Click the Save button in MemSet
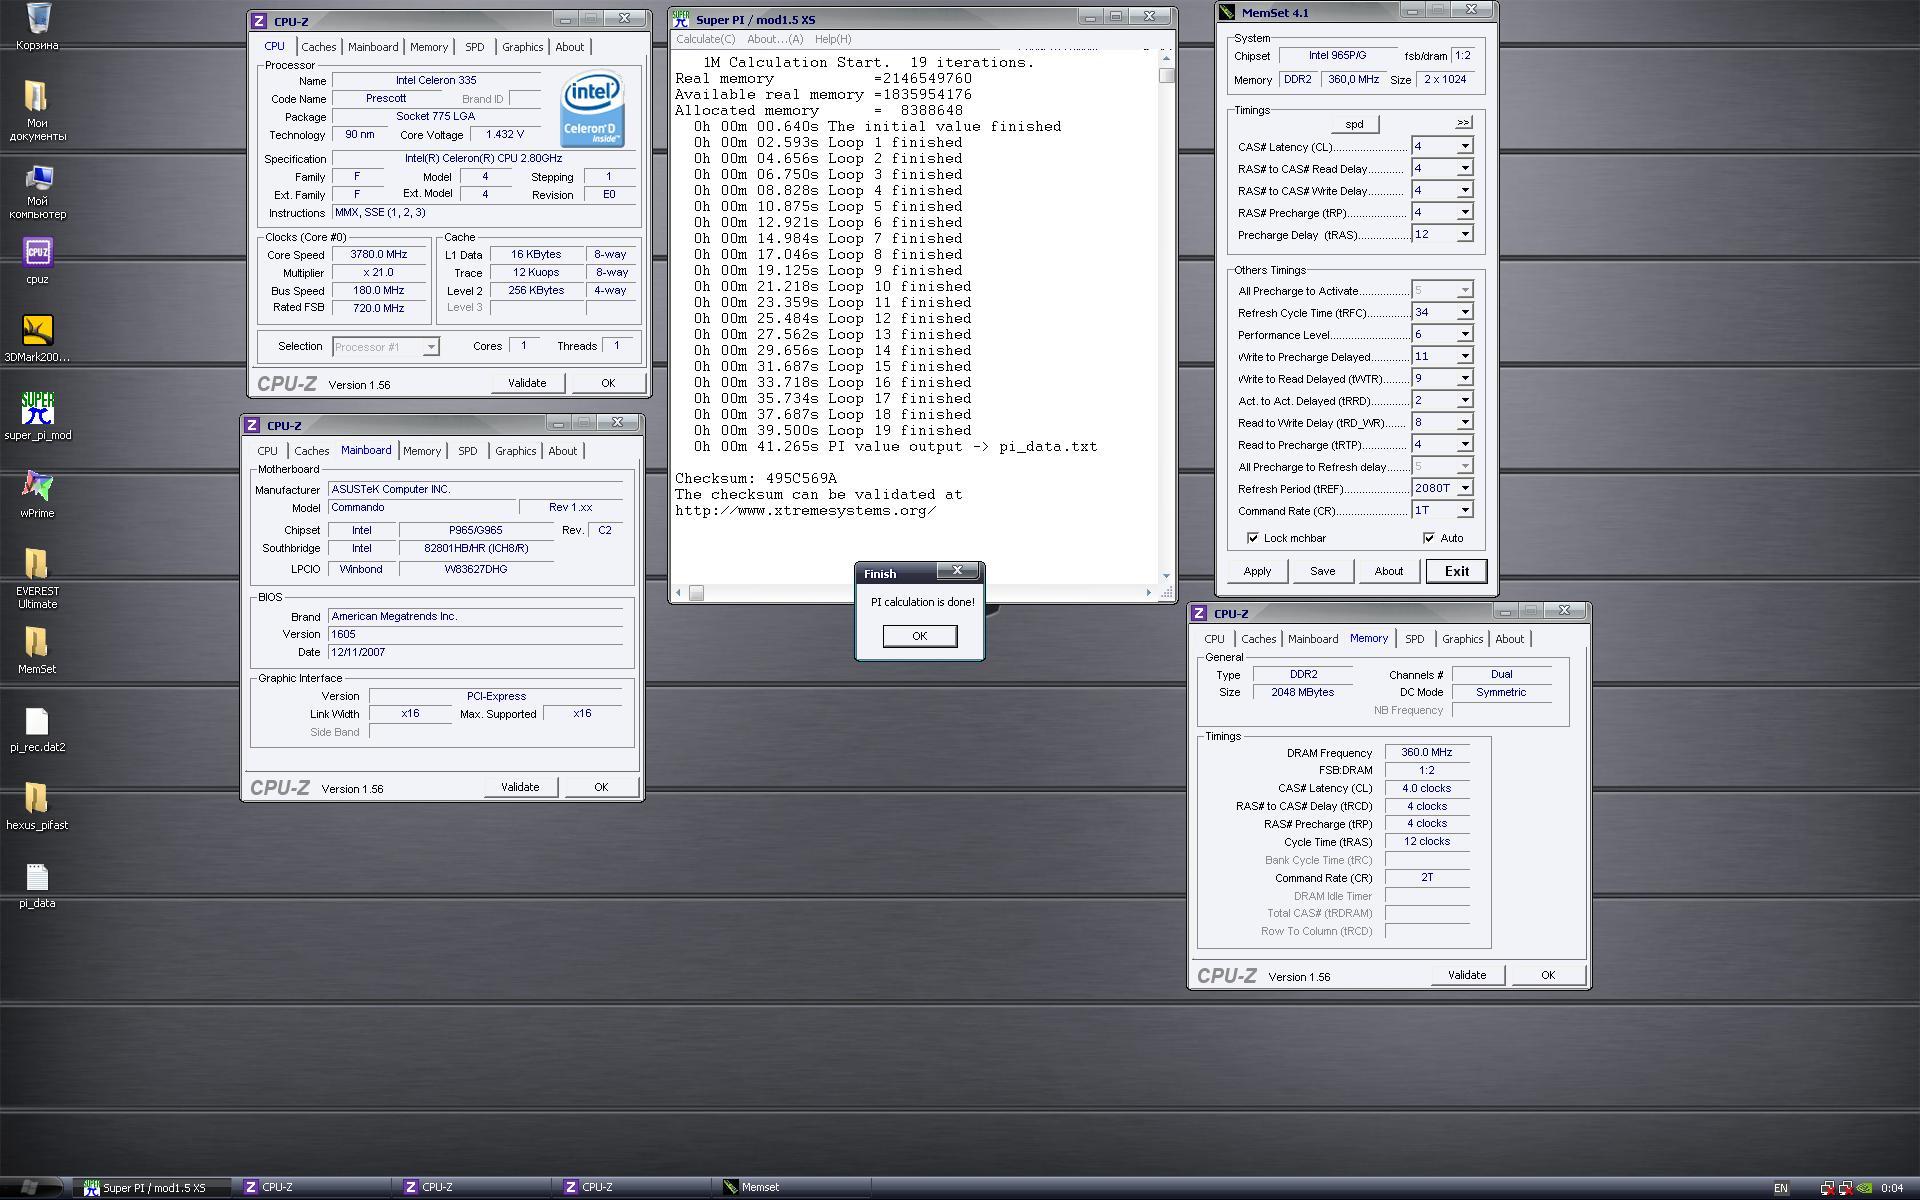This screenshot has height=1200, width=1920. tap(1322, 571)
